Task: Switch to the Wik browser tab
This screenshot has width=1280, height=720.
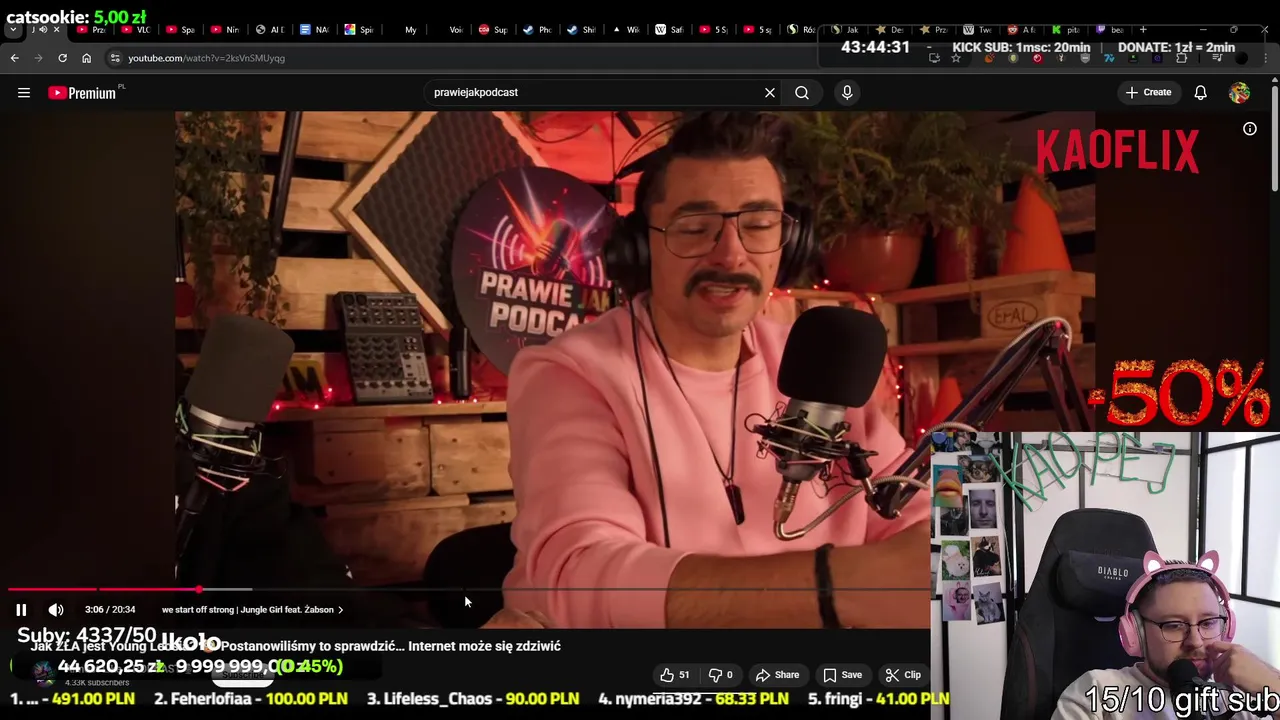Action: [x=626, y=29]
